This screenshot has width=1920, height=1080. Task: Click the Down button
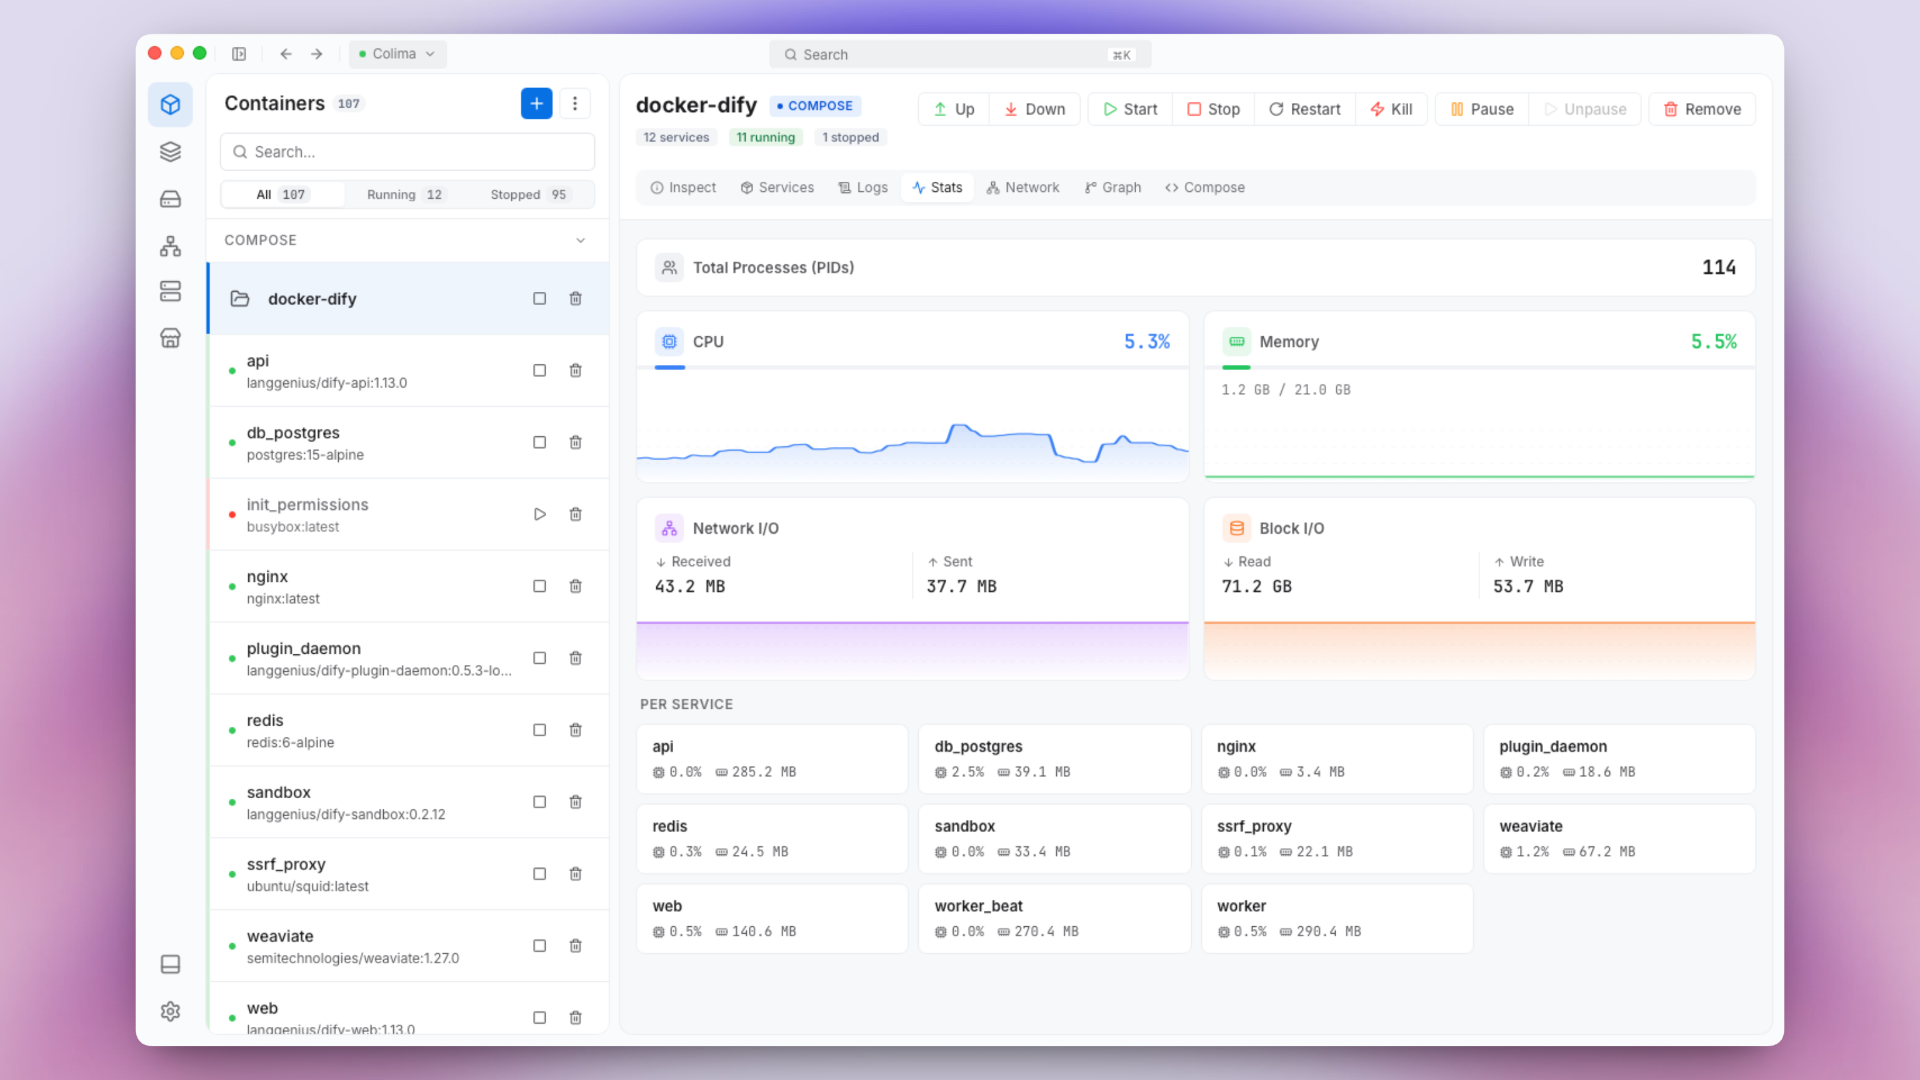tap(1035, 110)
